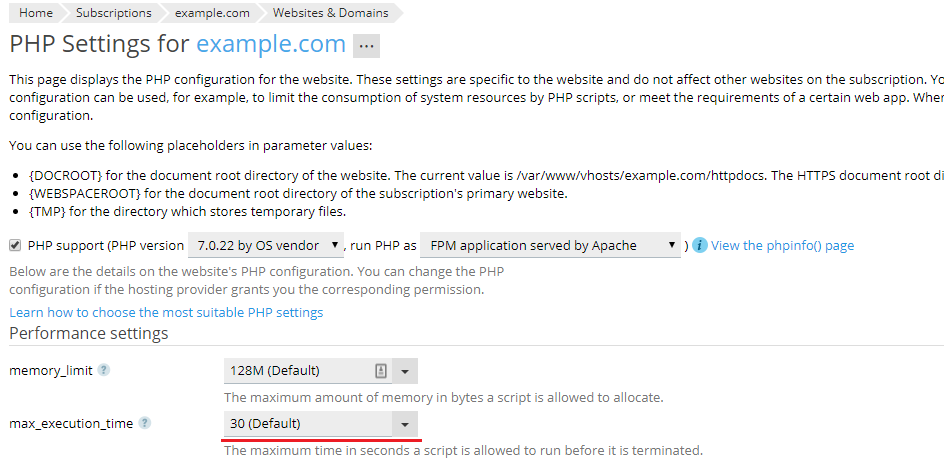944x463 pixels.
Task: Click the blue info icon beside phpinfo link
Action: click(x=700, y=245)
